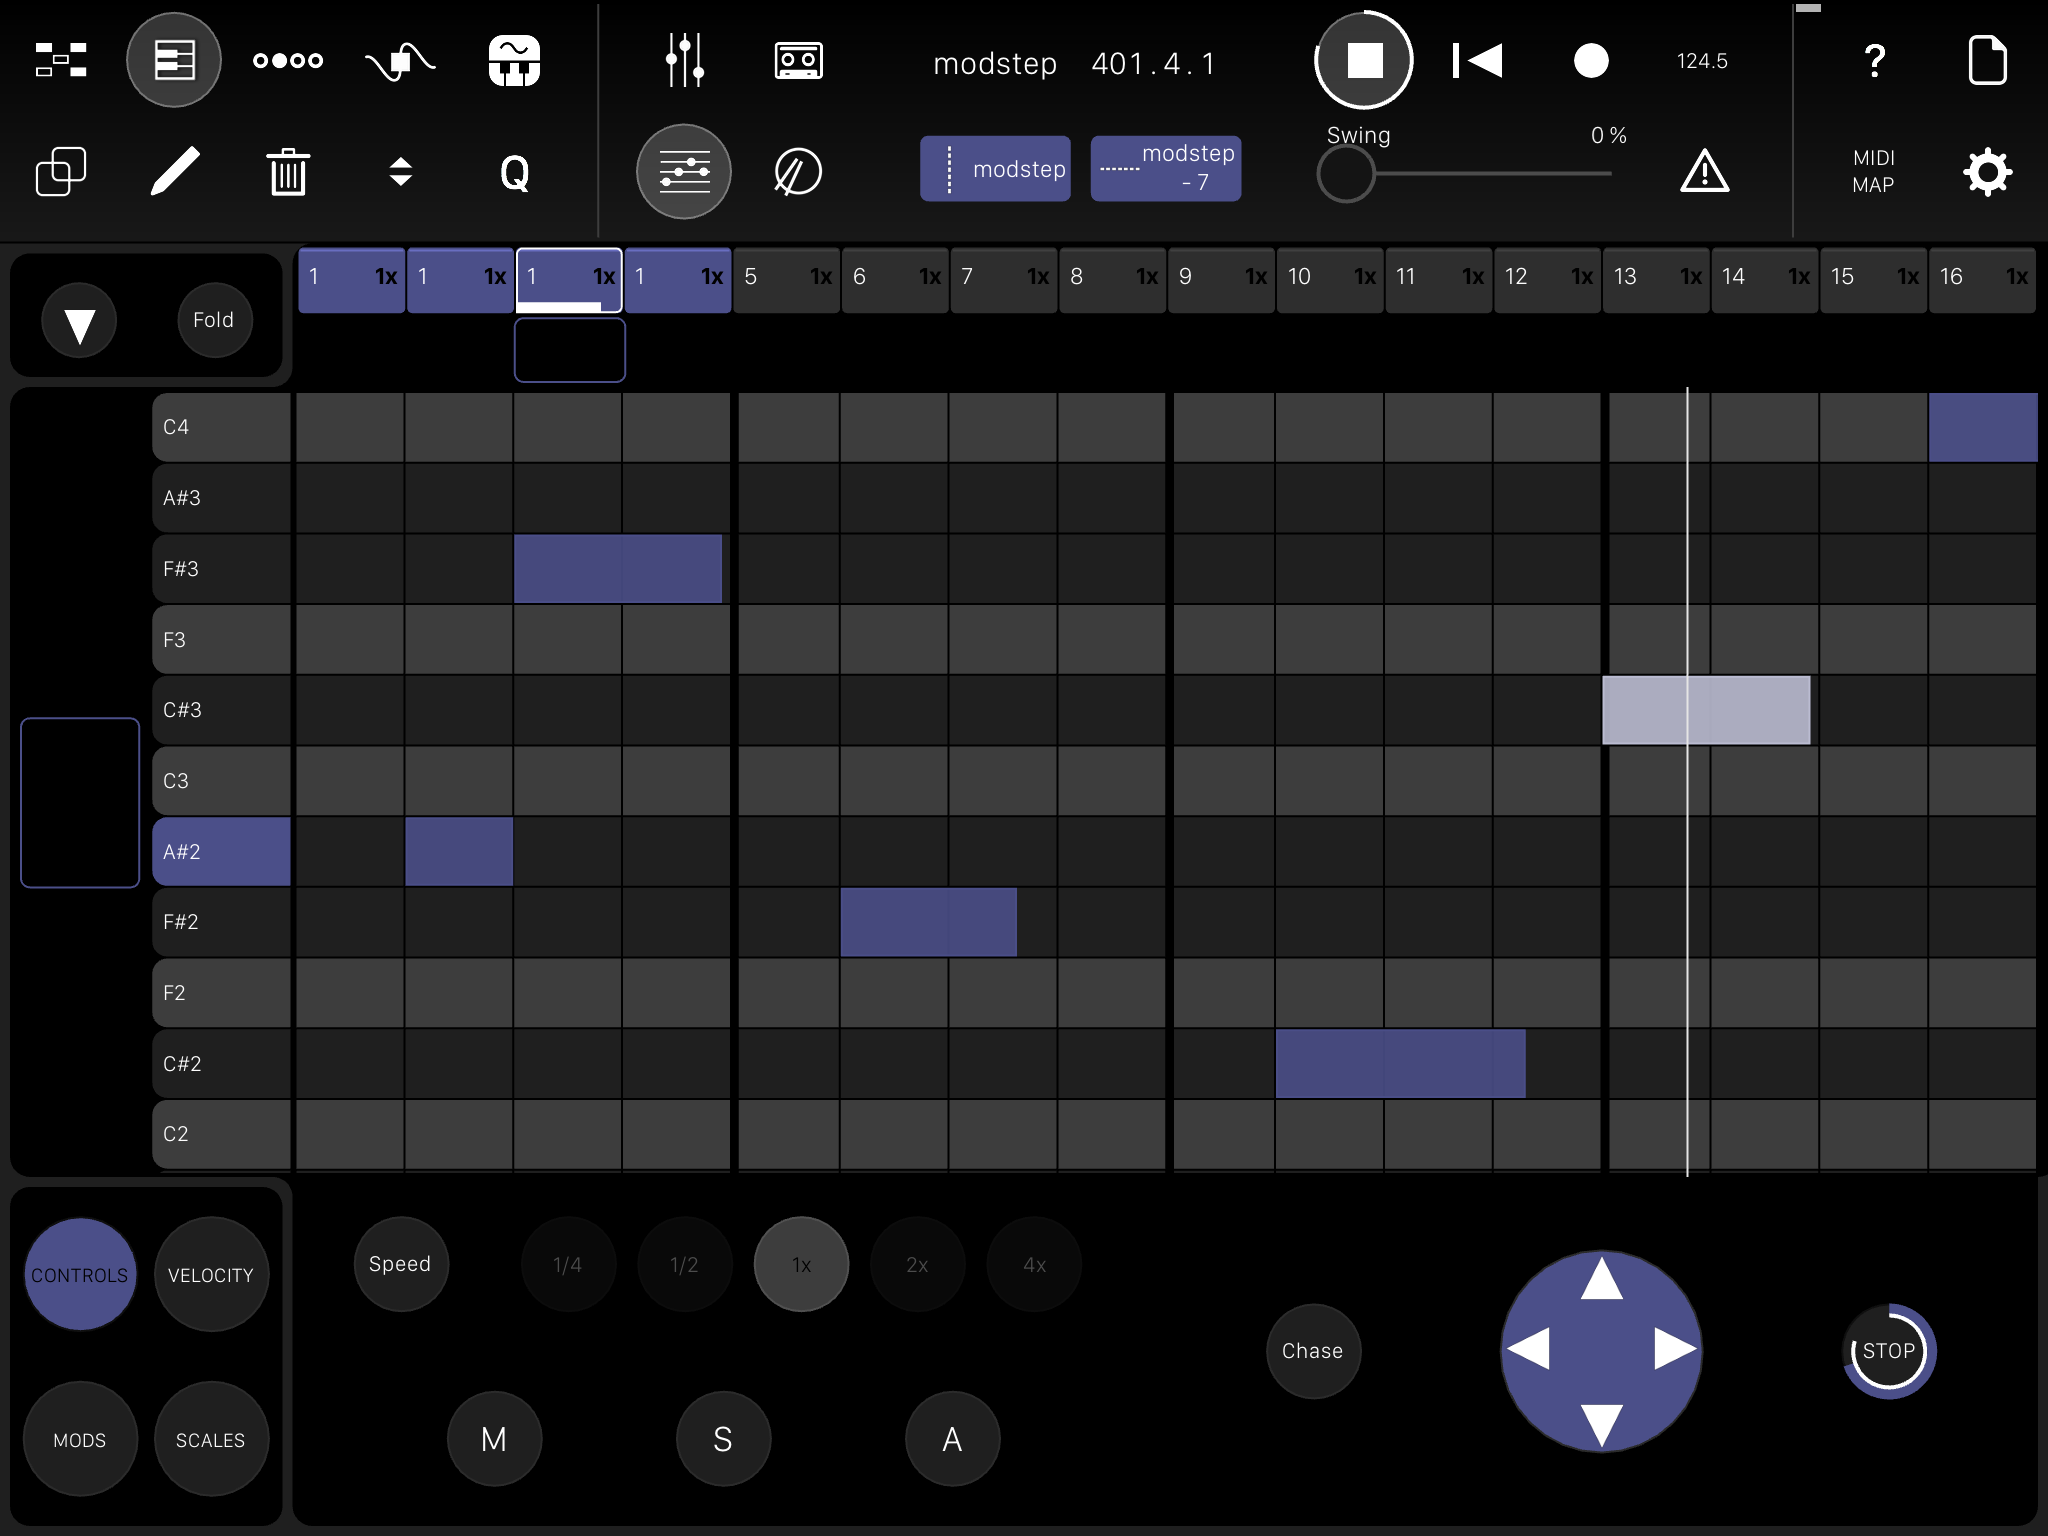Viewport: 2048px width, 1536px height.
Task: Click the Swing slider knob
Action: (x=1345, y=174)
